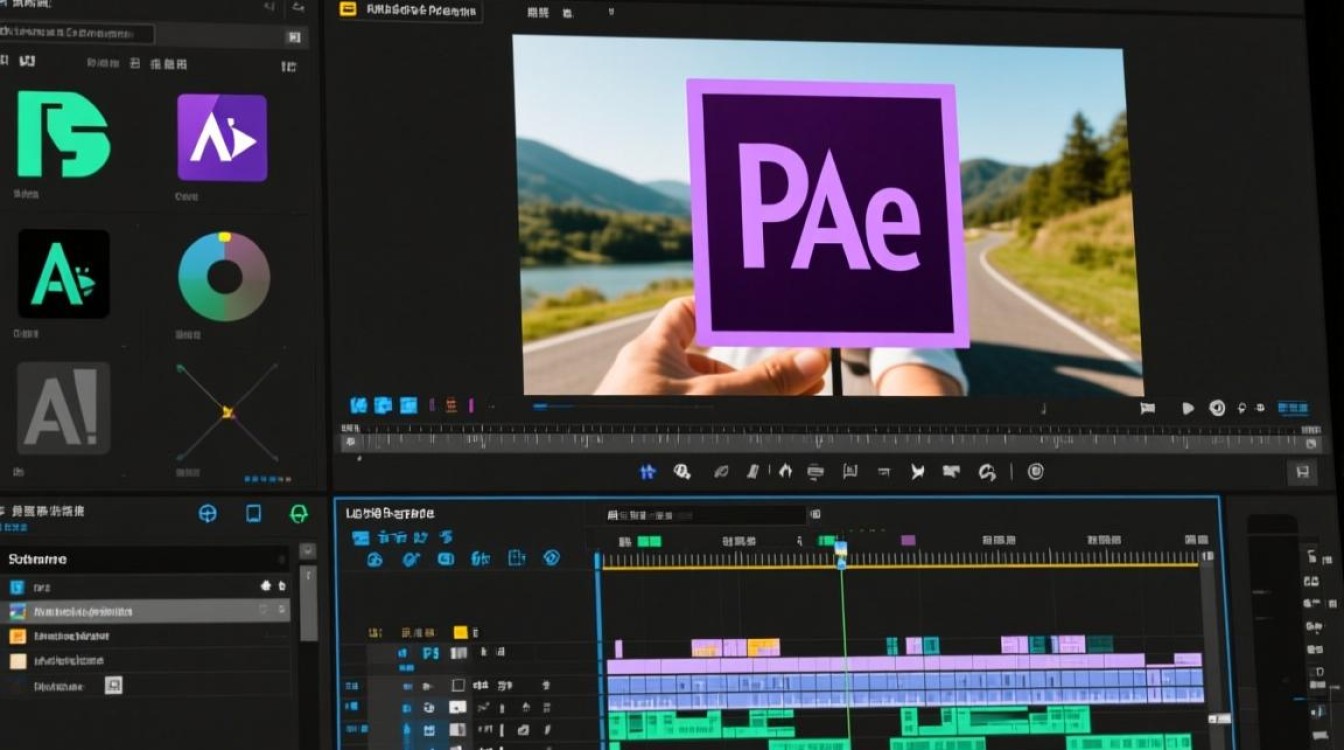Image resolution: width=1344 pixels, height=750 pixels.
Task: Click the printer-like icon in the center toolbar
Action: pyautogui.click(x=815, y=471)
